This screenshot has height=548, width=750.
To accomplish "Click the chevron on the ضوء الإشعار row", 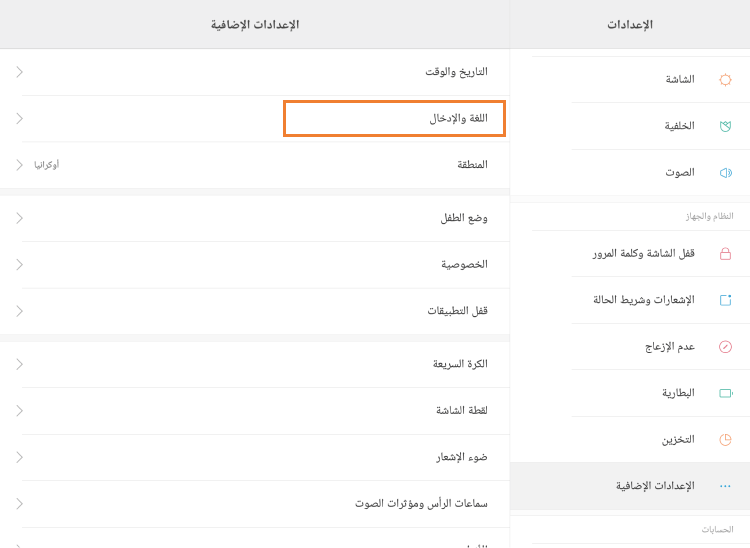I will [x=19, y=457].
